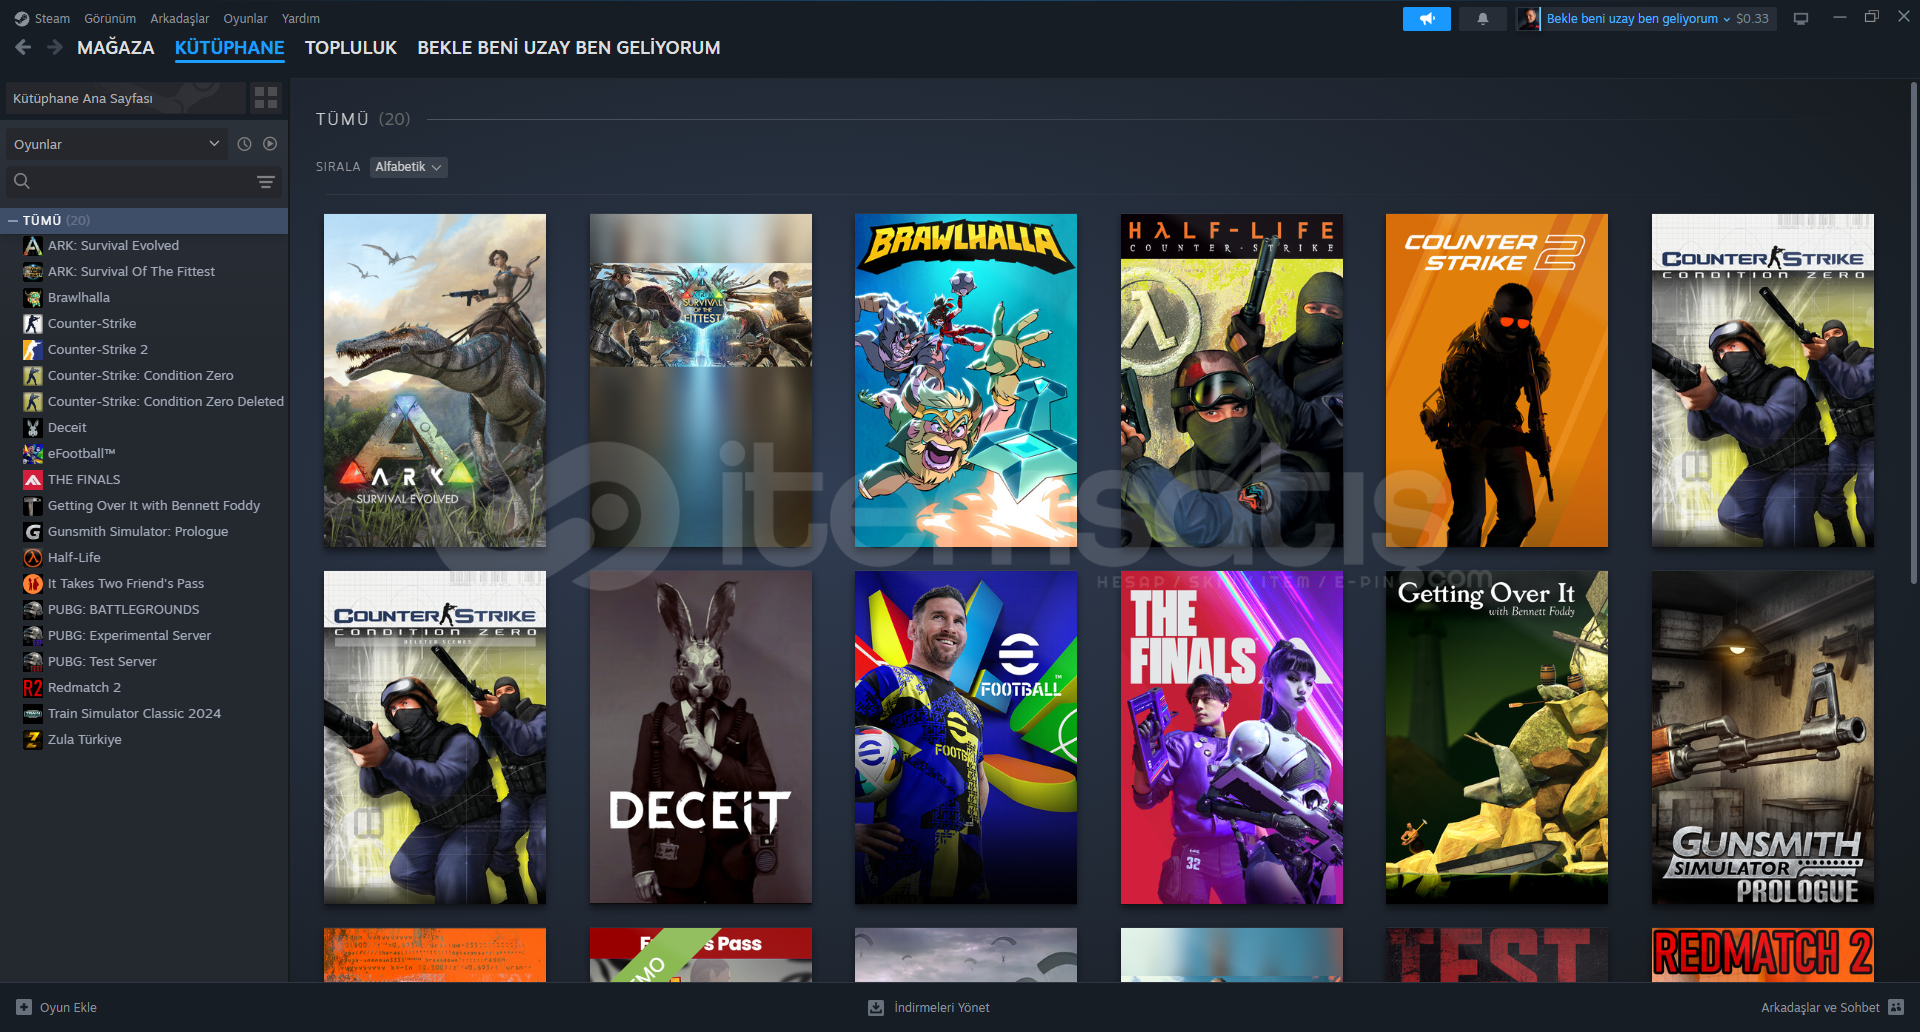Open the notifications bell
Screen dimensions: 1920x1032
pos(1483,19)
